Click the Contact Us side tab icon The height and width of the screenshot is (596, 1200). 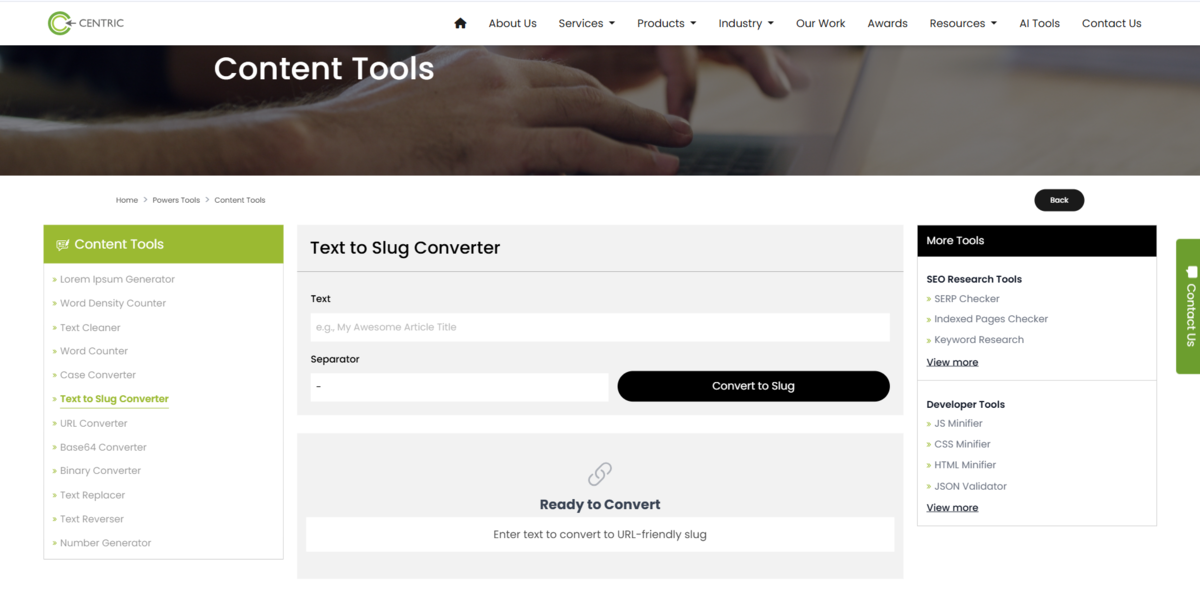pyautogui.click(x=1191, y=272)
